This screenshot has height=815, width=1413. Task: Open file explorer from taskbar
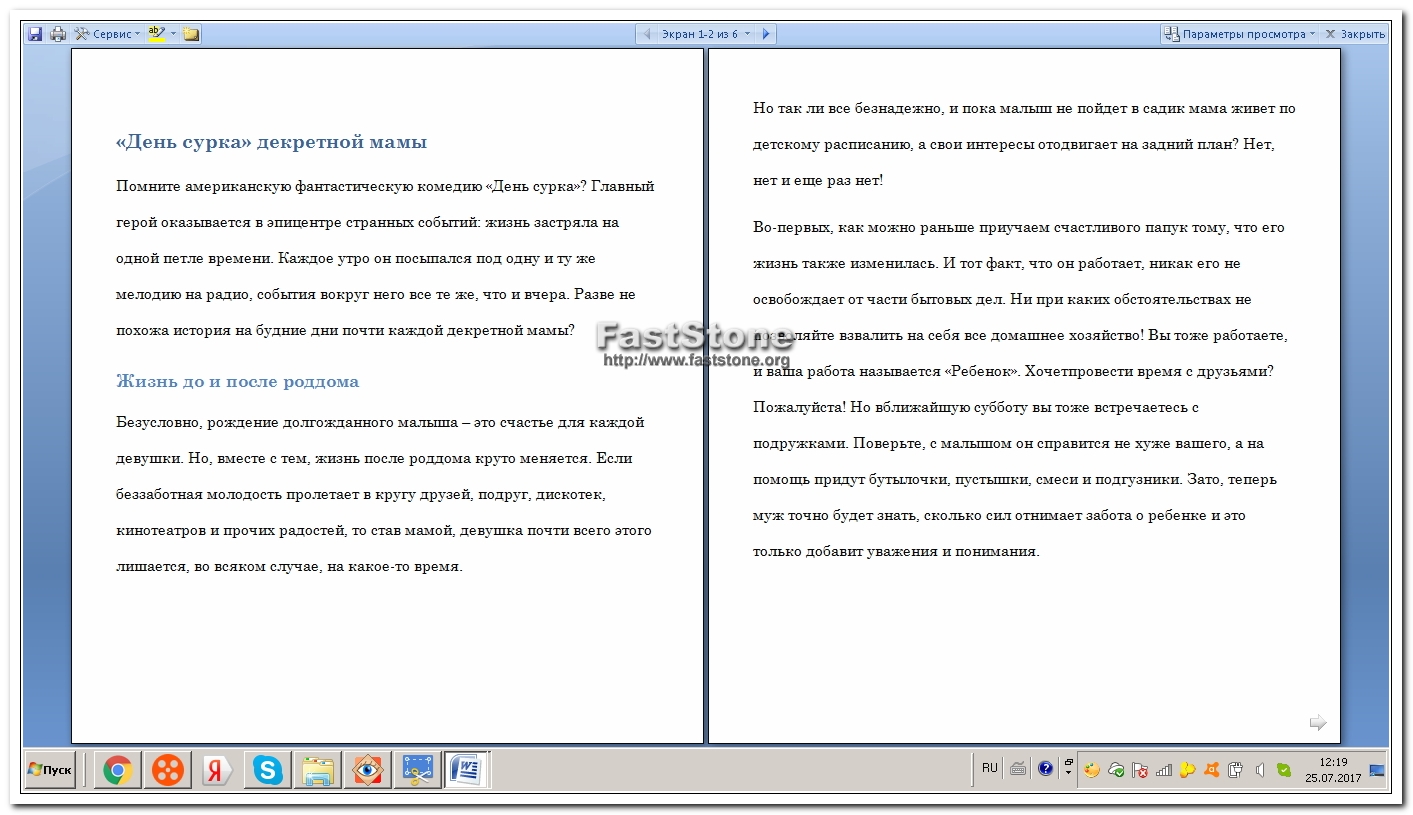coord(318,770)
